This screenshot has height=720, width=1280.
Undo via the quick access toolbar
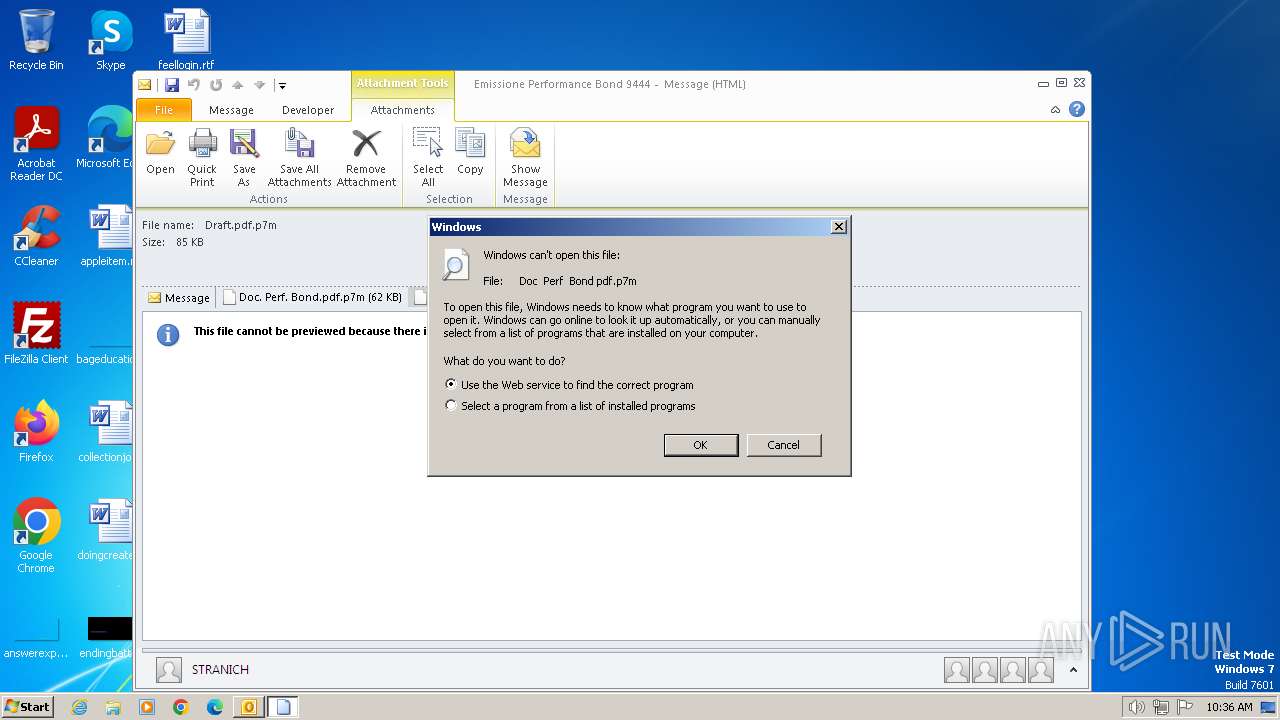(x=194, y=85)
